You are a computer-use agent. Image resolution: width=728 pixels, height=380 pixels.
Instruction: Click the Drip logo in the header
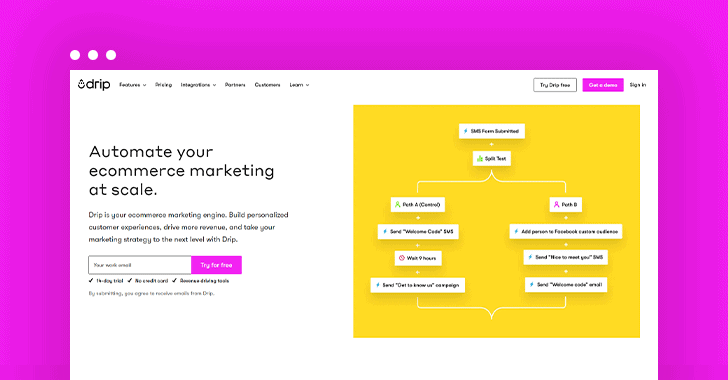94,85
